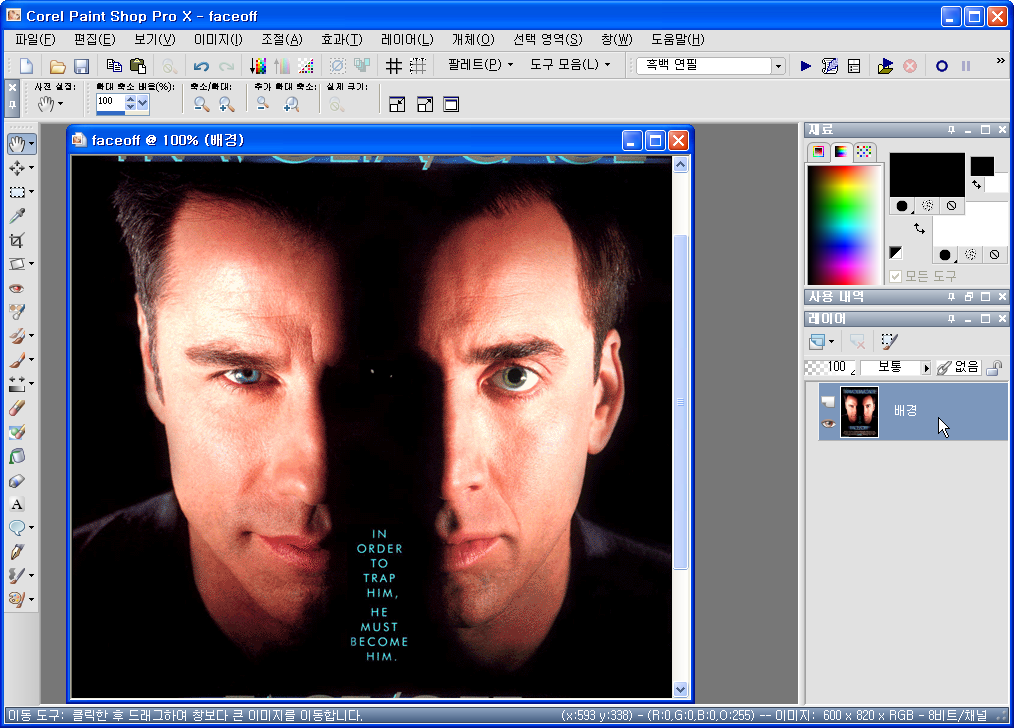Undo the last action
Viewport: 1014px width, 728px height.
tap(201, 66)
